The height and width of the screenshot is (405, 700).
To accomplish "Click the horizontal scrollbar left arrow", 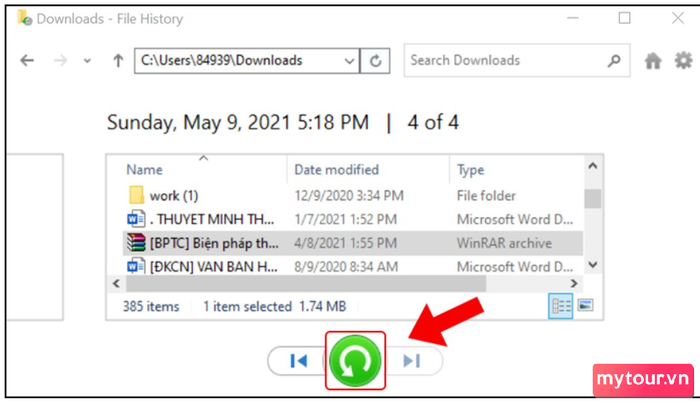I will [117, 284].
